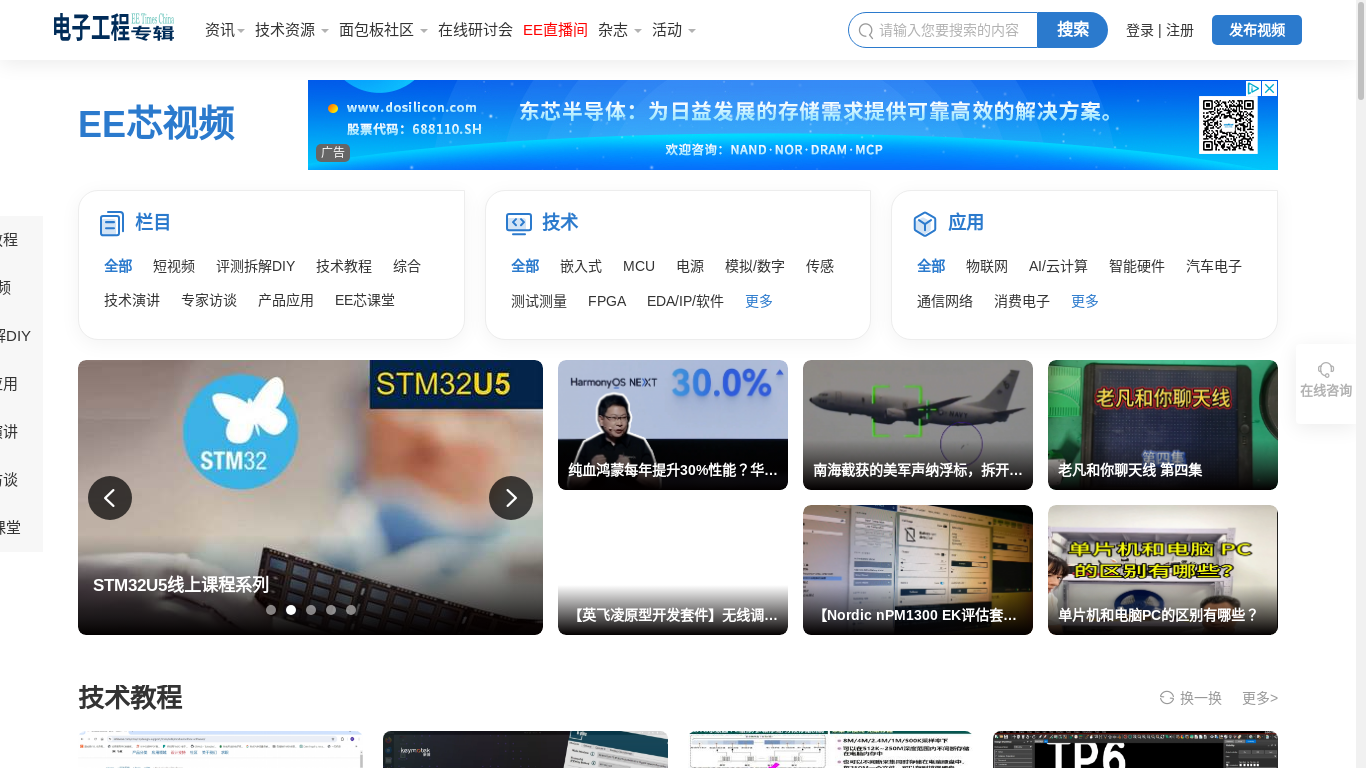Select the fourth carousel dot
Screen dimensions: 1366x768
[x=331, y=610]
